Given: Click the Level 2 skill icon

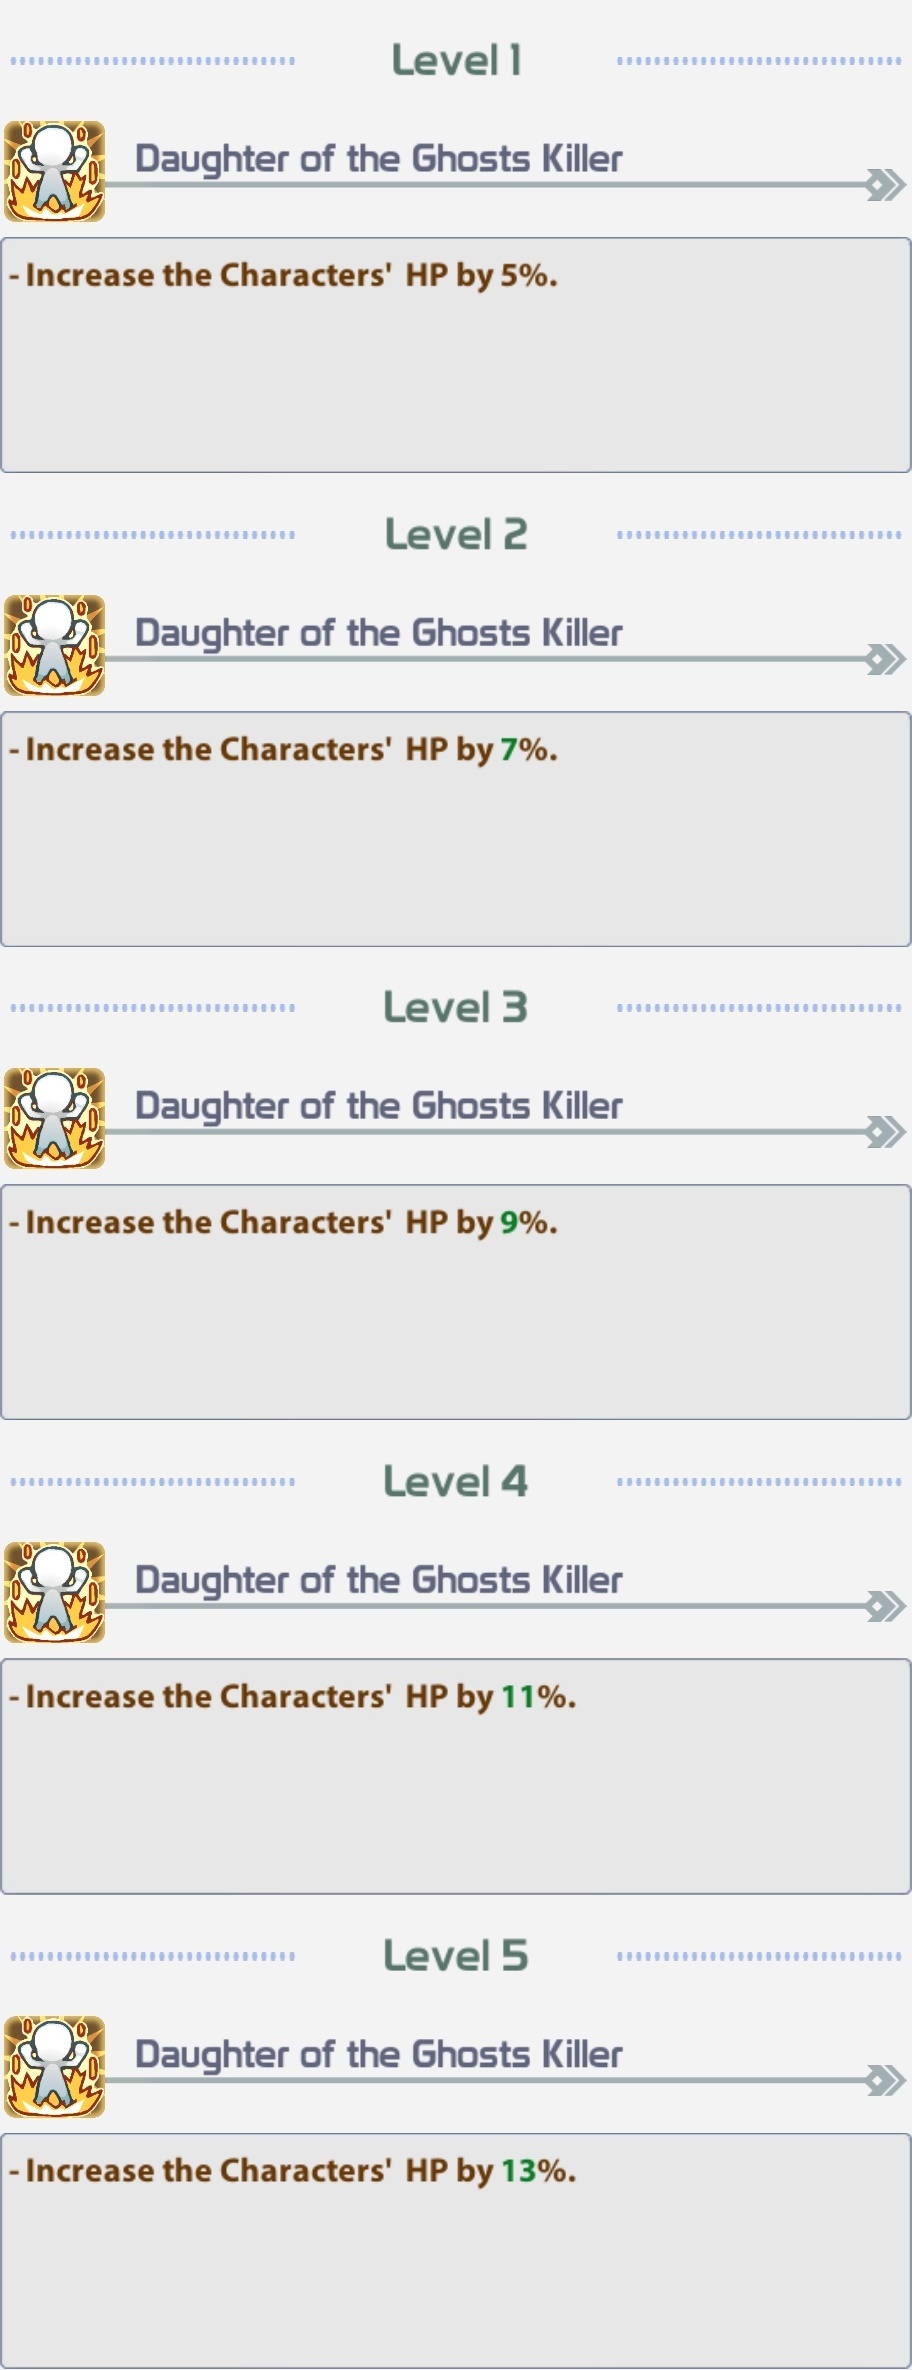Looking at the screenshot, I should (55, 645).
